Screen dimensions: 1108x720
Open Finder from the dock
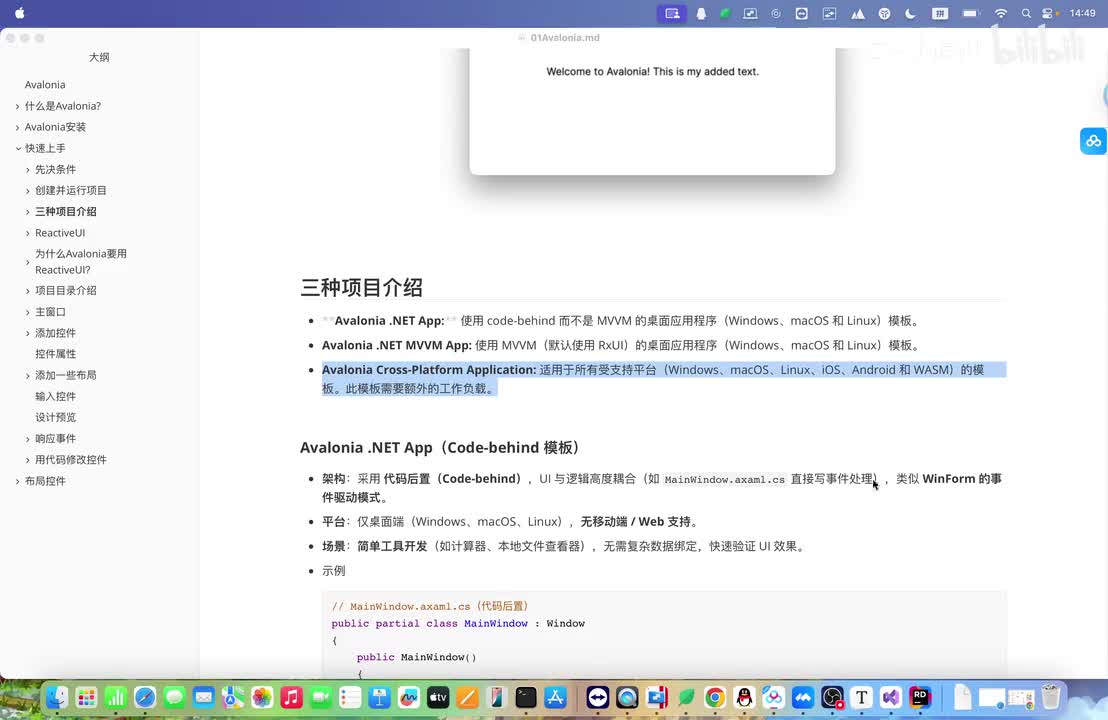click(57, 698)
